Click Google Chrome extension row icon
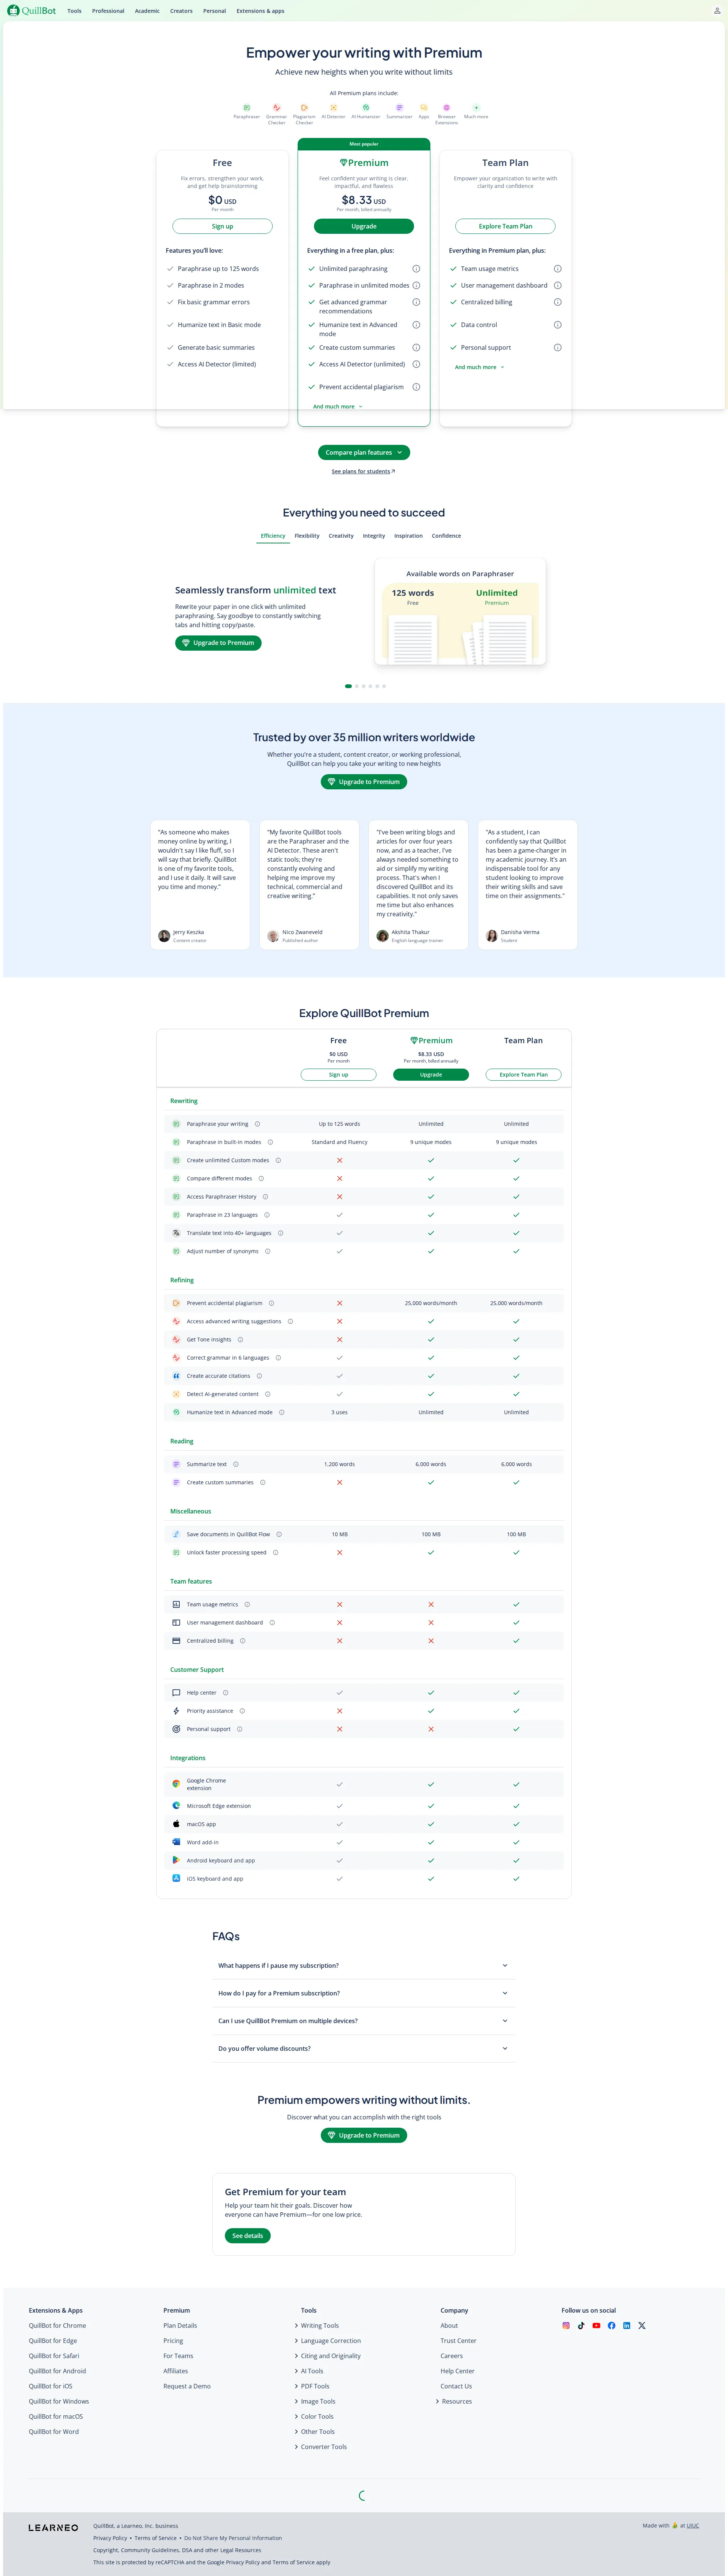The height and width of the screenshot is (2576, 728). tap(176, 1784)
